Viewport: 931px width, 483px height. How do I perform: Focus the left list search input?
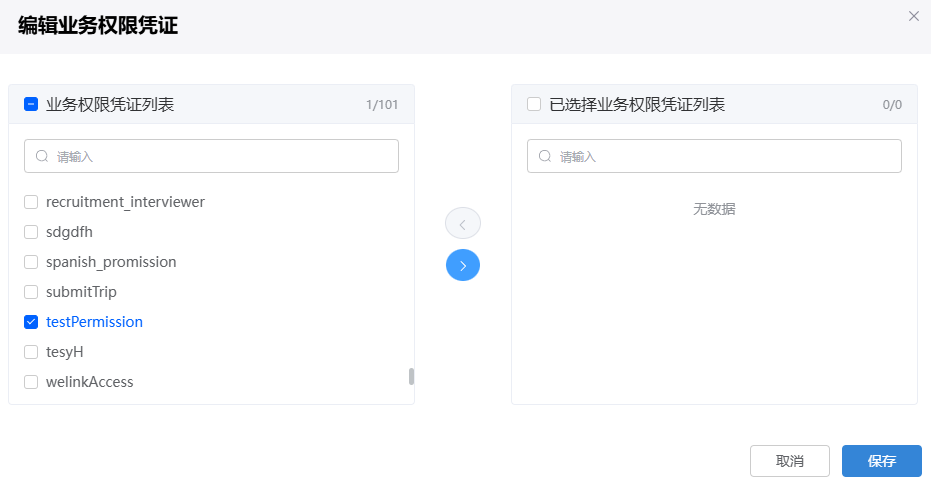211,156
